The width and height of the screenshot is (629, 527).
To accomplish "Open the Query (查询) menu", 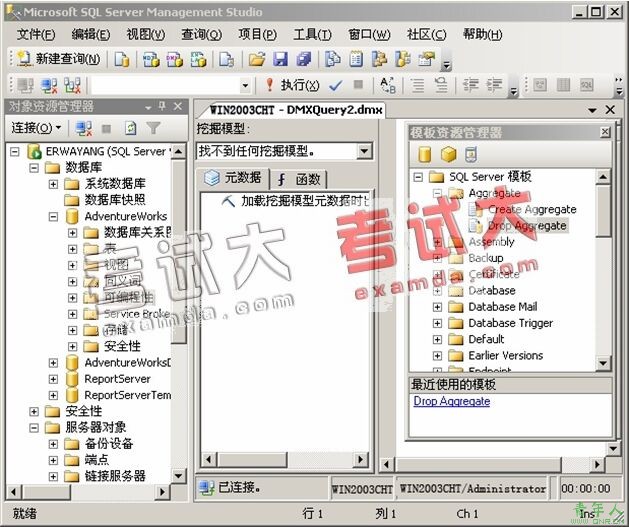I will pos(201,34).
